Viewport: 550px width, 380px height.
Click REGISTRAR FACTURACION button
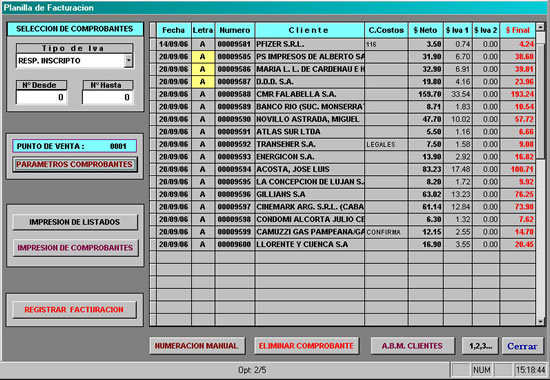coord(74,309)
